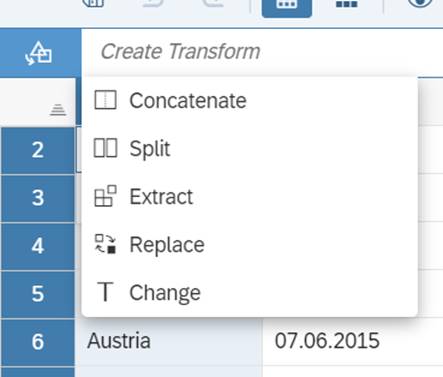
Task: Select row header 3
Action: (38, 198)
